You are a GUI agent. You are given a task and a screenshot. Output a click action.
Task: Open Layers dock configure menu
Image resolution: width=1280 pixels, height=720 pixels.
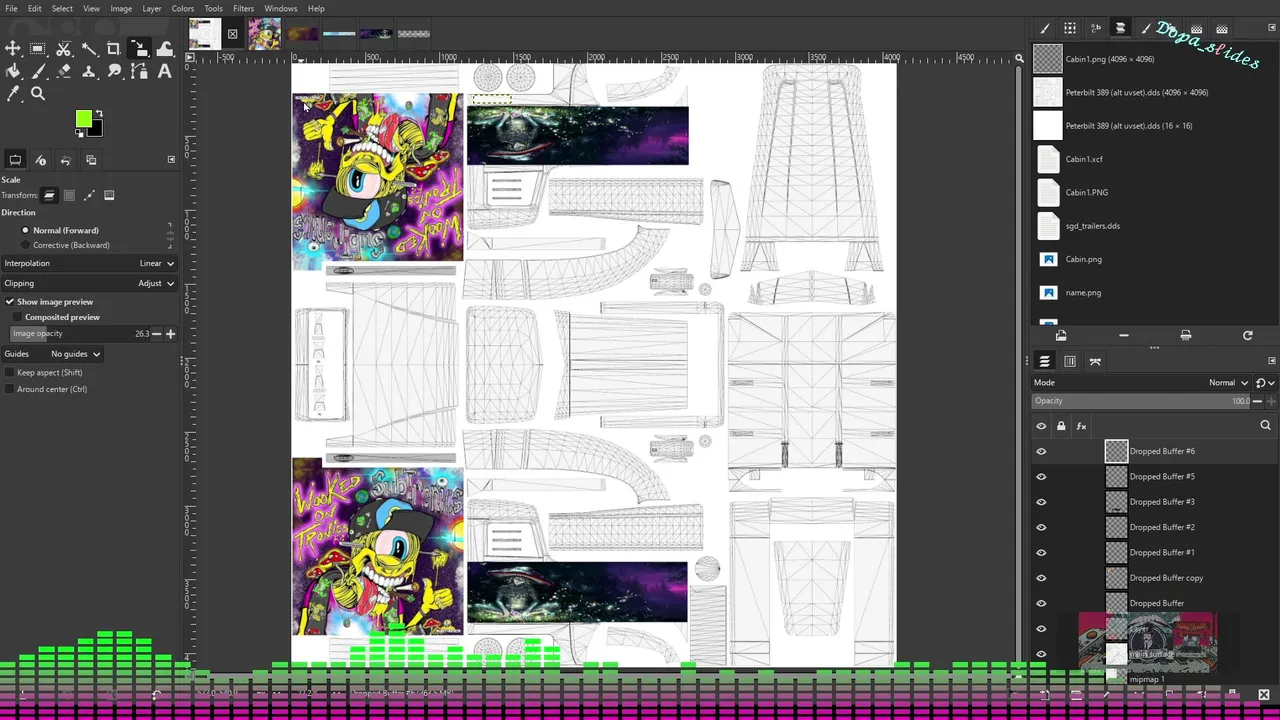[x=1272, y=361]
